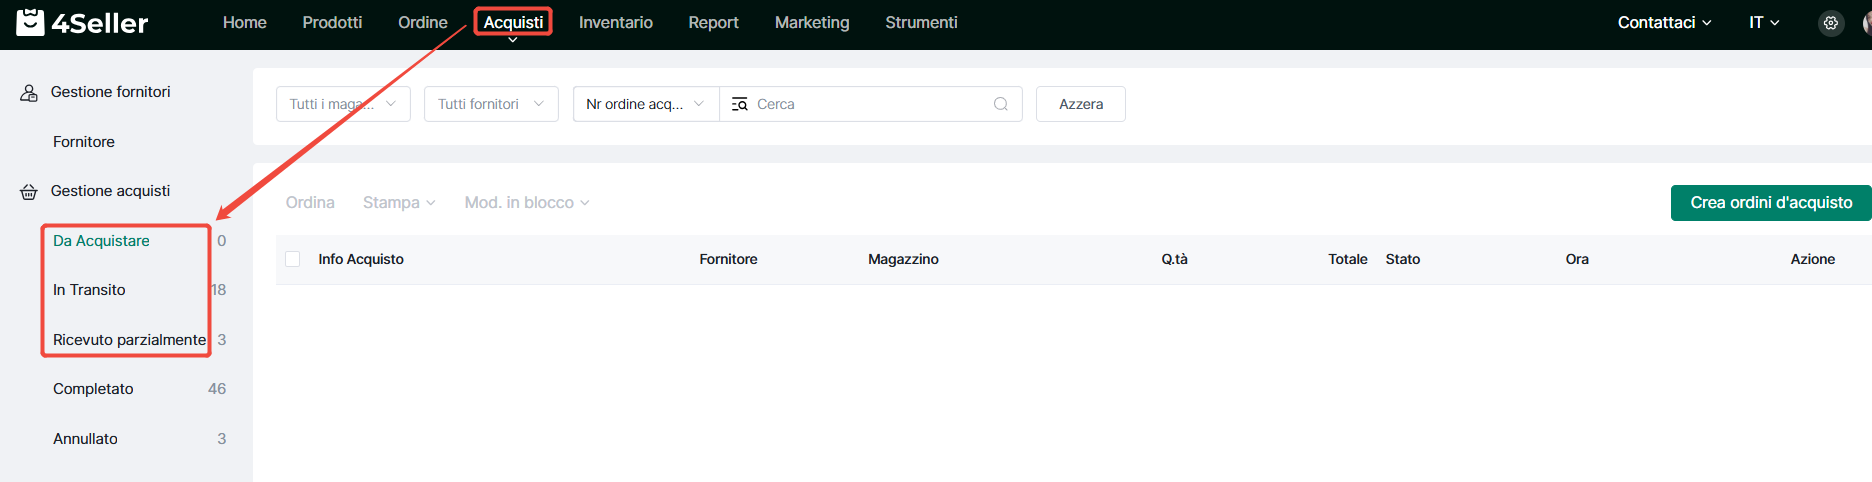Select Fornitore in the sidebar

(x=84, y=142)
